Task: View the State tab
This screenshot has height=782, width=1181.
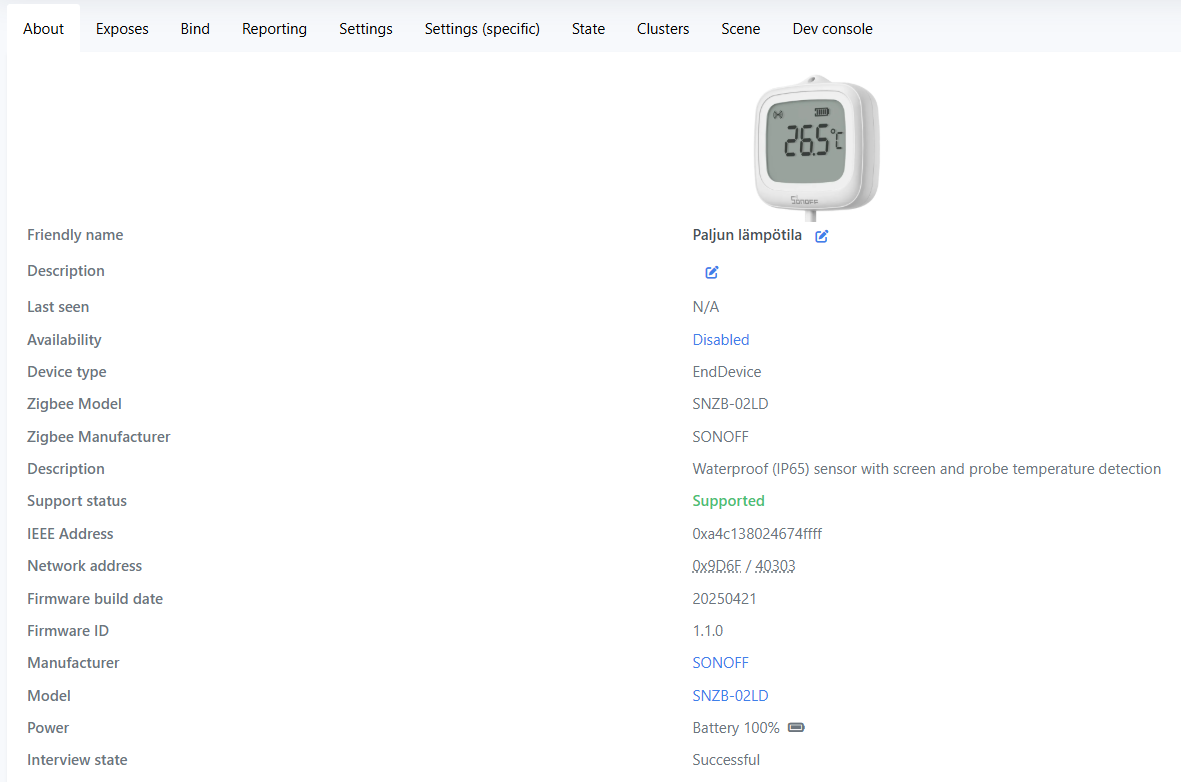Action: [x=588, y=29]
